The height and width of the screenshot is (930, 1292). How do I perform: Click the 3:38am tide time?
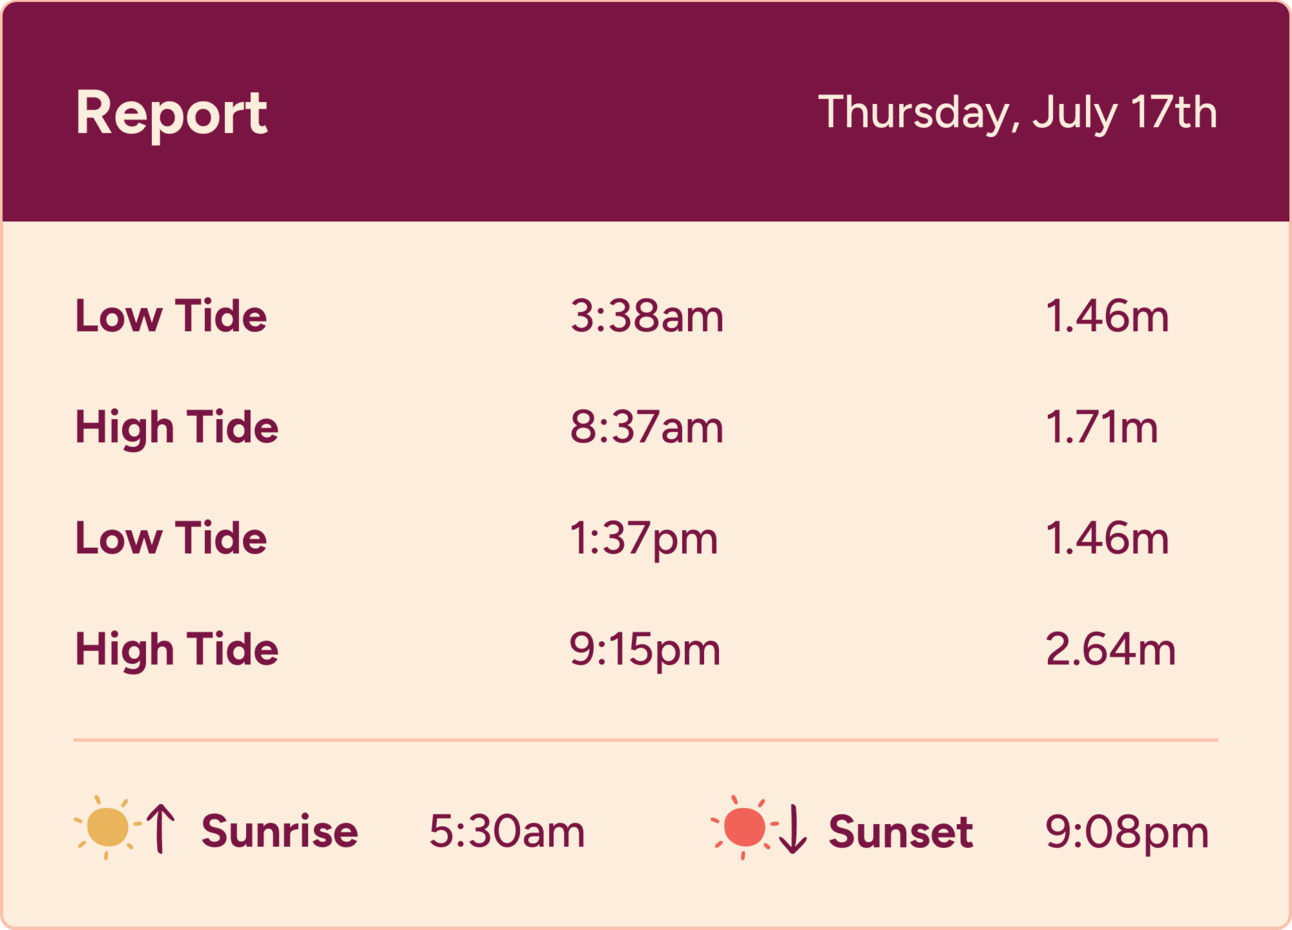(x=647, y=316)
